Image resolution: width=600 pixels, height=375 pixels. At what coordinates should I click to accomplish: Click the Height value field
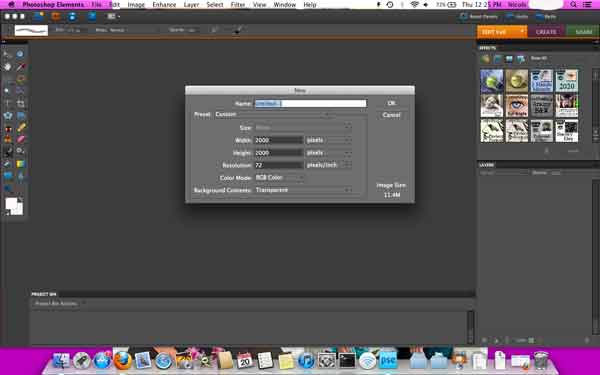[279, 153]
